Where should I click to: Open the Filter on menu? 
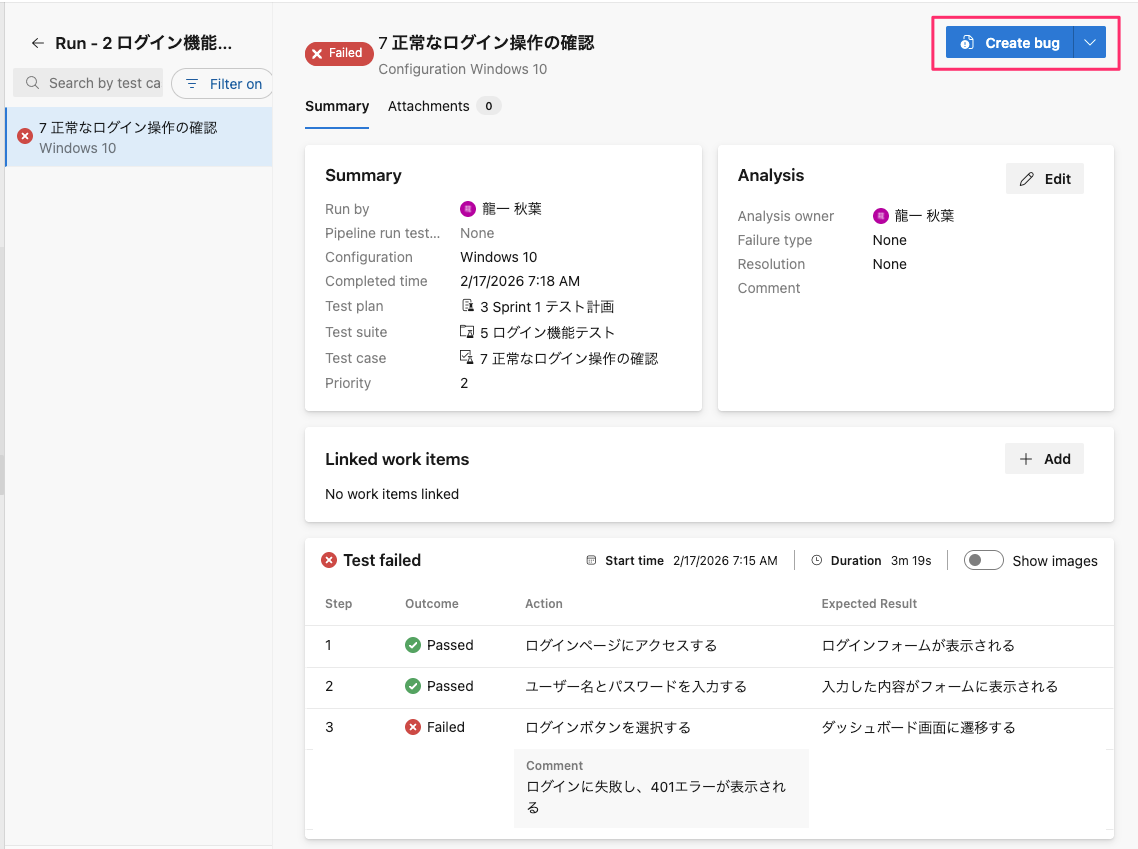223,84
